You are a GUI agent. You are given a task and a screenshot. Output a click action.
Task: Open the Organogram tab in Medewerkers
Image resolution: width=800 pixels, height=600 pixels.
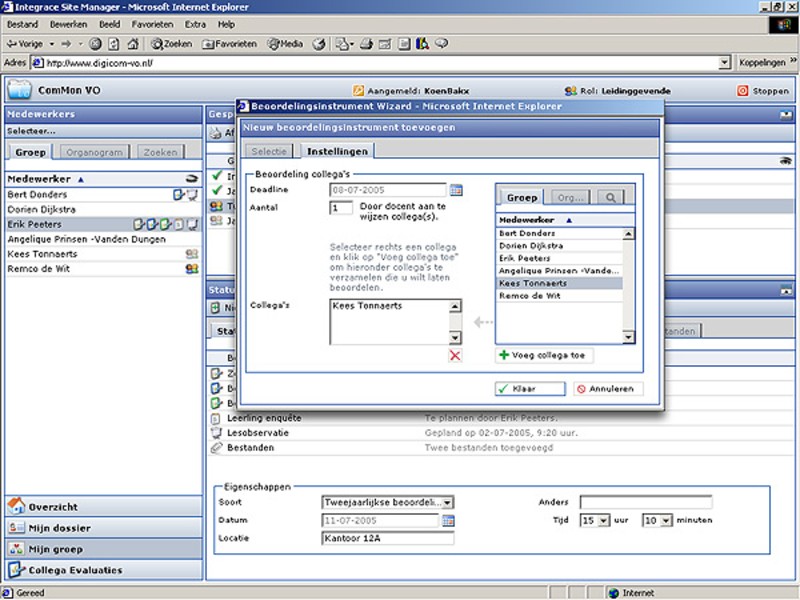coord(93,153)
